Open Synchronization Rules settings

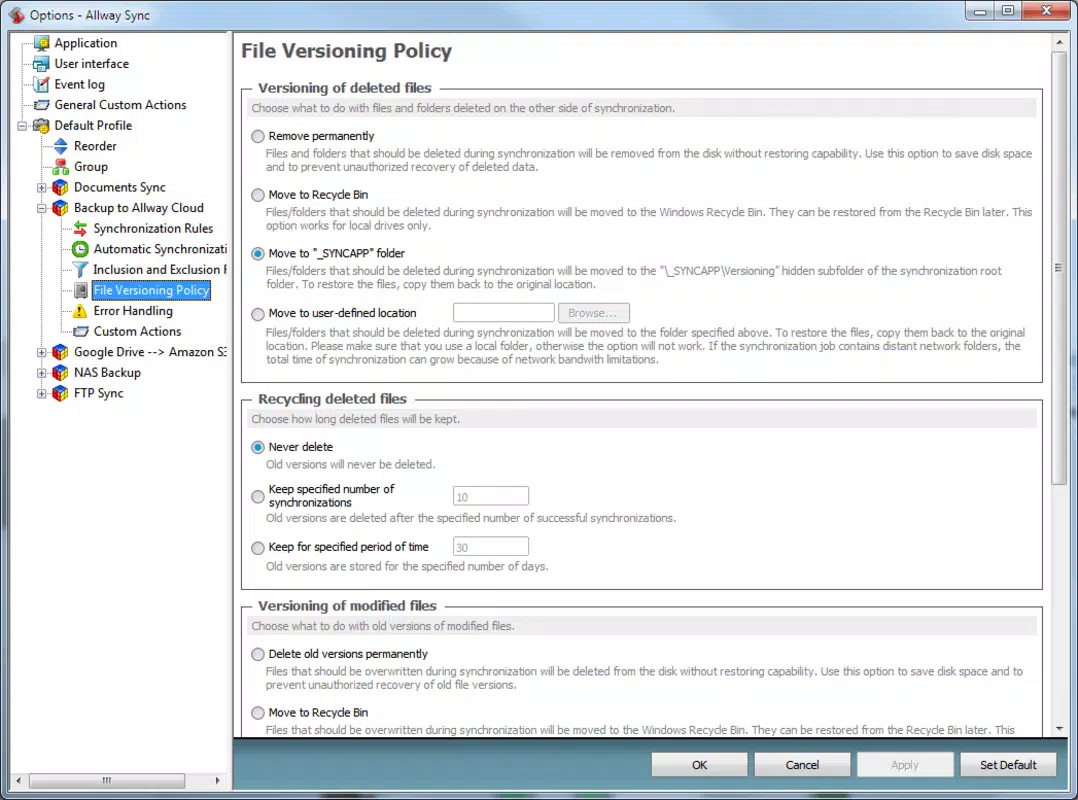(x=153, y=228)
